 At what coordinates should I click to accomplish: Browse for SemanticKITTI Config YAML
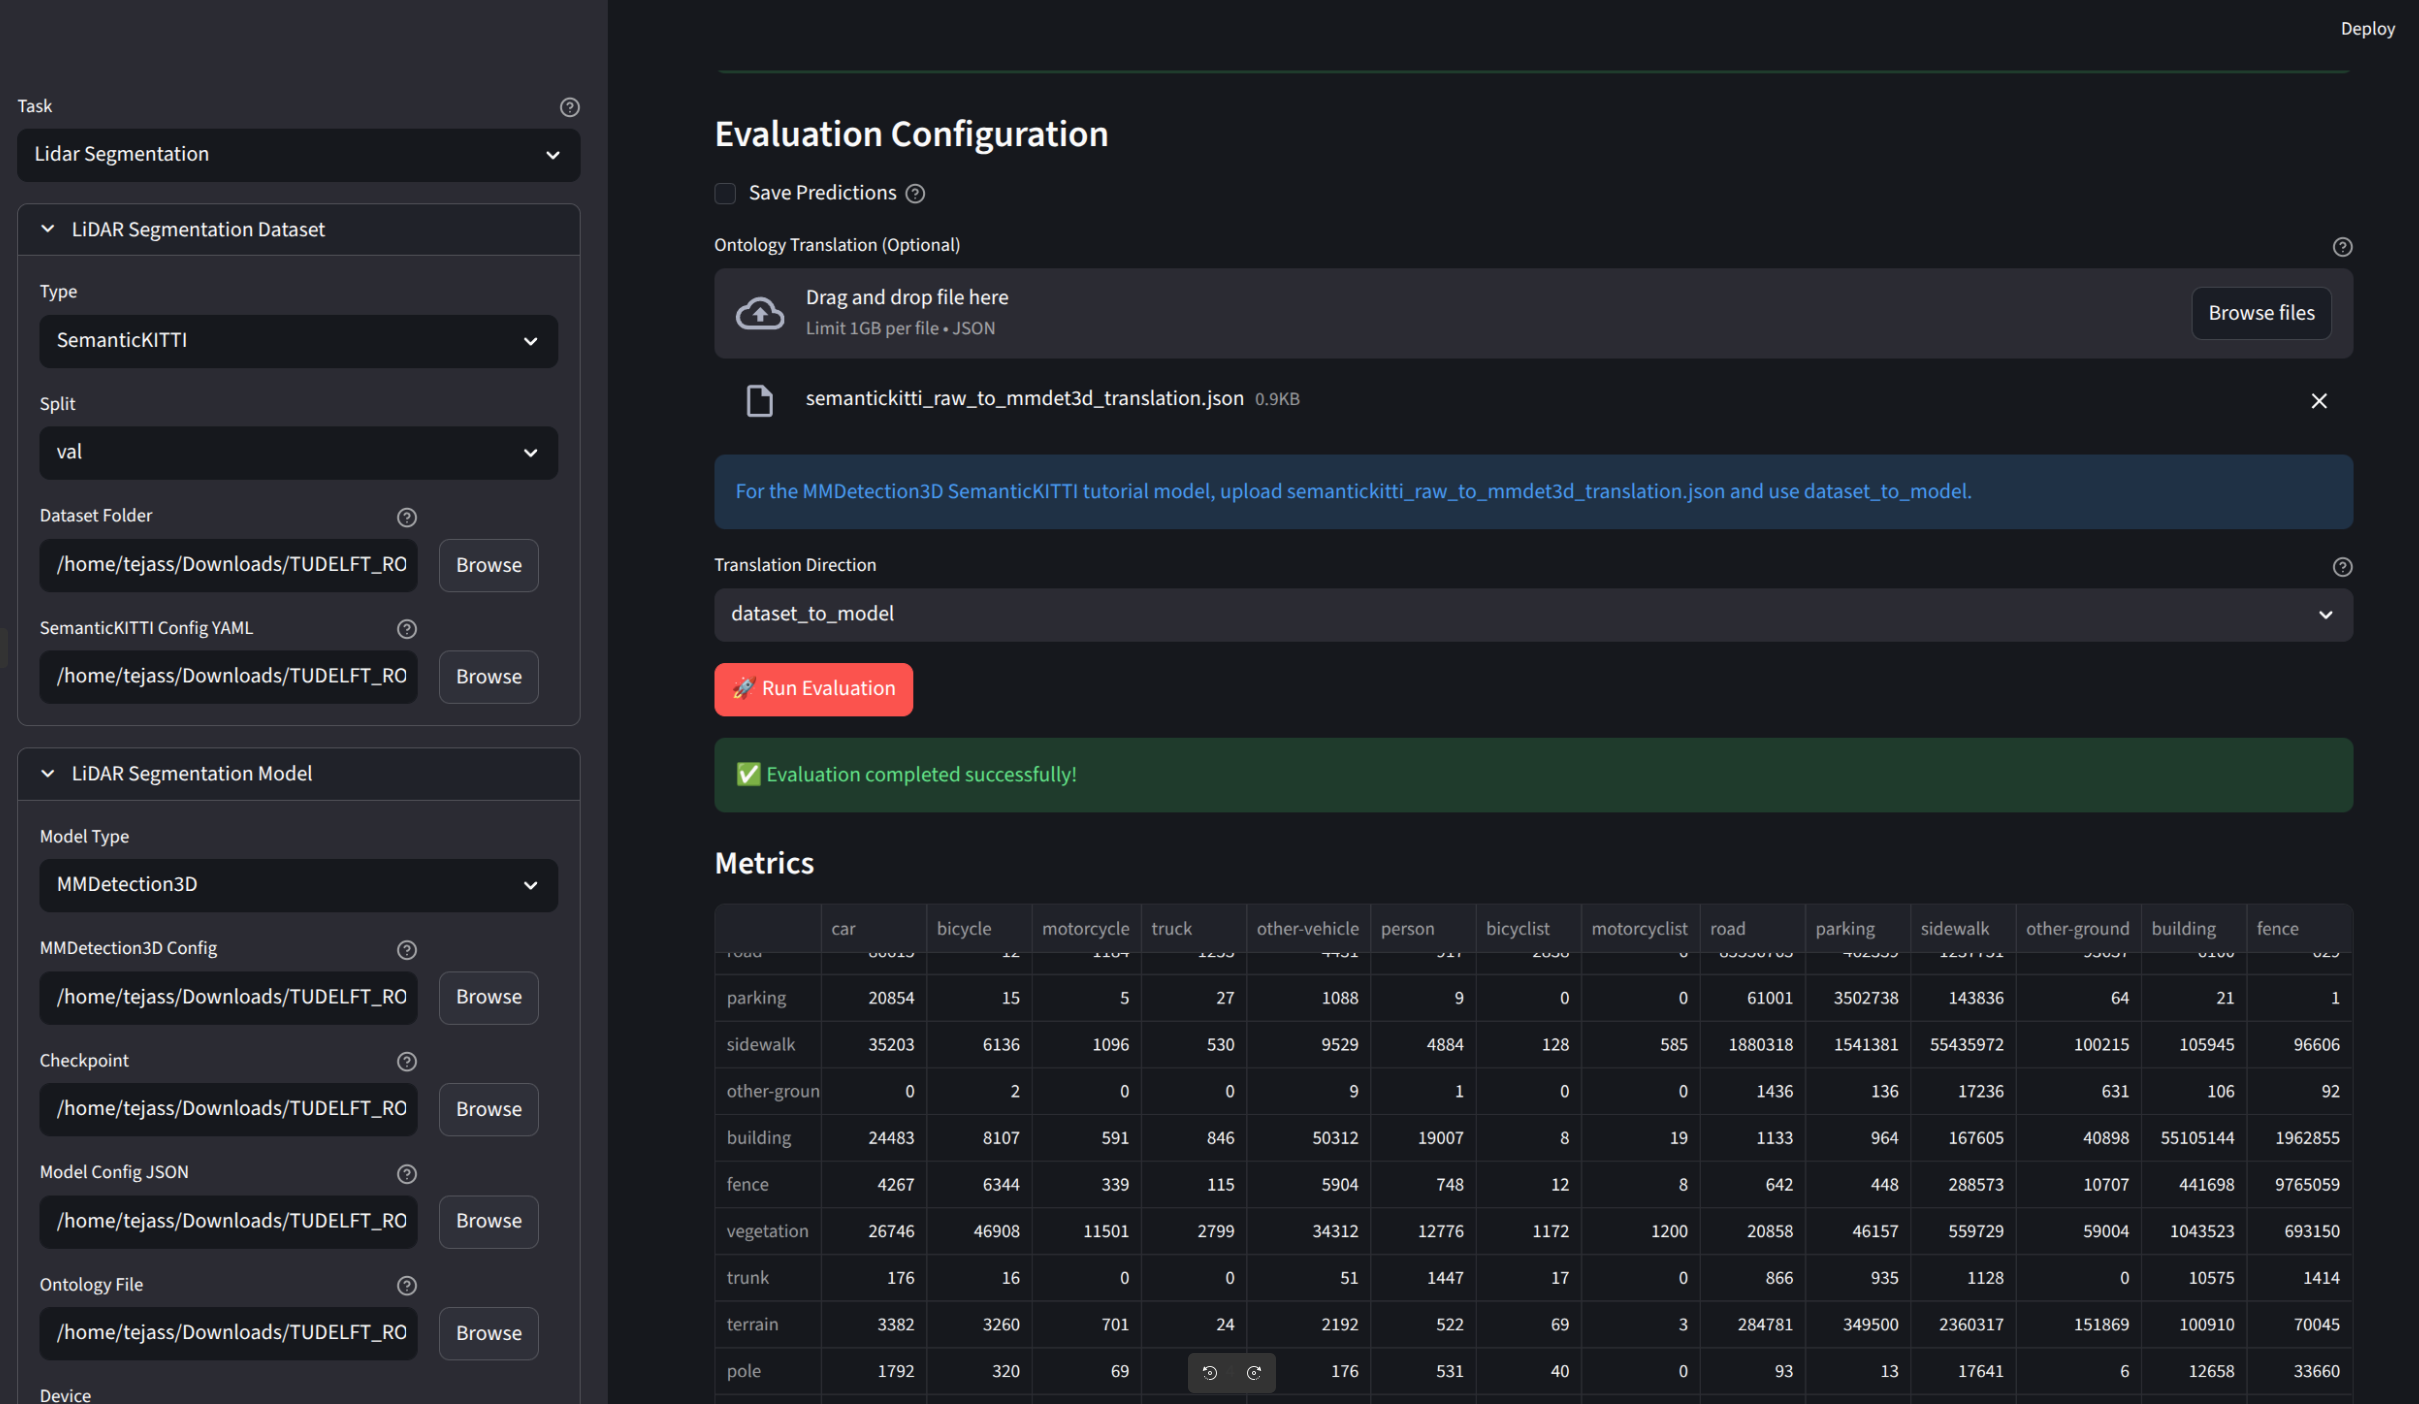[x=488, y=677]
